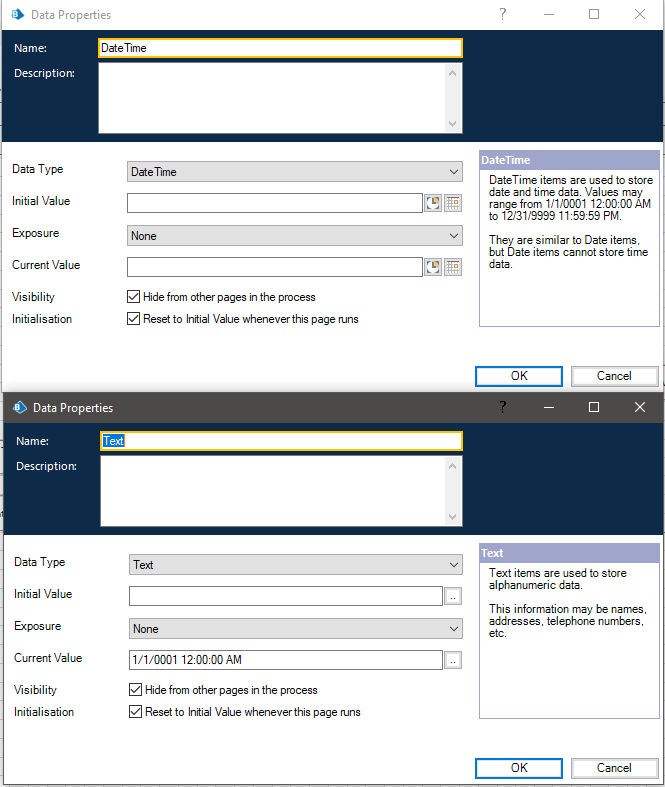
Task: Click the description scroll down arrow in the Text dialog
Action: point(453,516)
